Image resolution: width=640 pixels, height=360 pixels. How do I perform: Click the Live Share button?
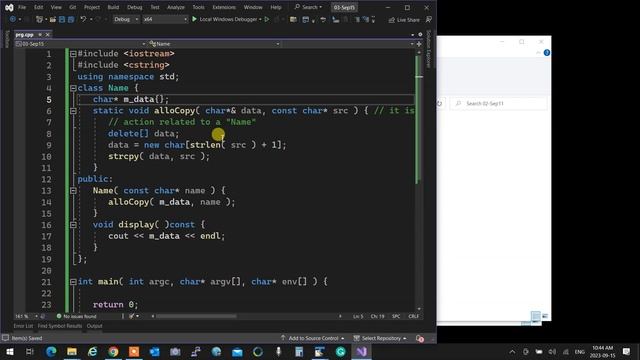click(x=404, y=20)
